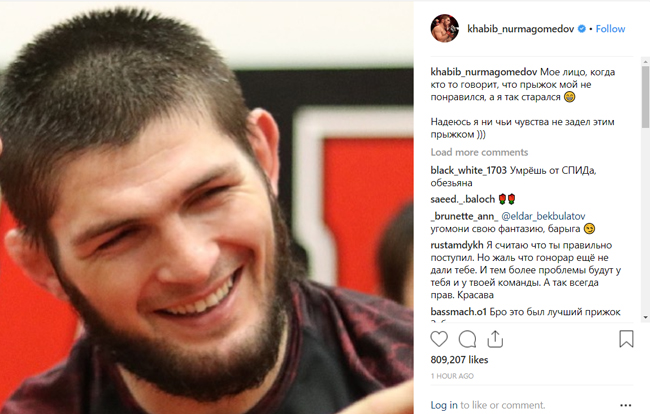
Task: View the 809,207 likes list
Action: [x=459, y=359]
